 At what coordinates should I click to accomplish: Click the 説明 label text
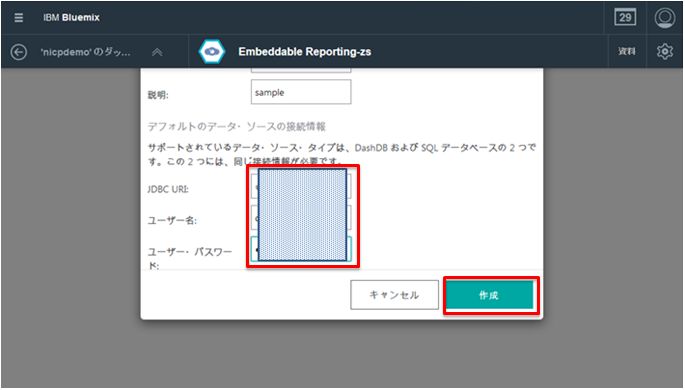pos(158,95)
